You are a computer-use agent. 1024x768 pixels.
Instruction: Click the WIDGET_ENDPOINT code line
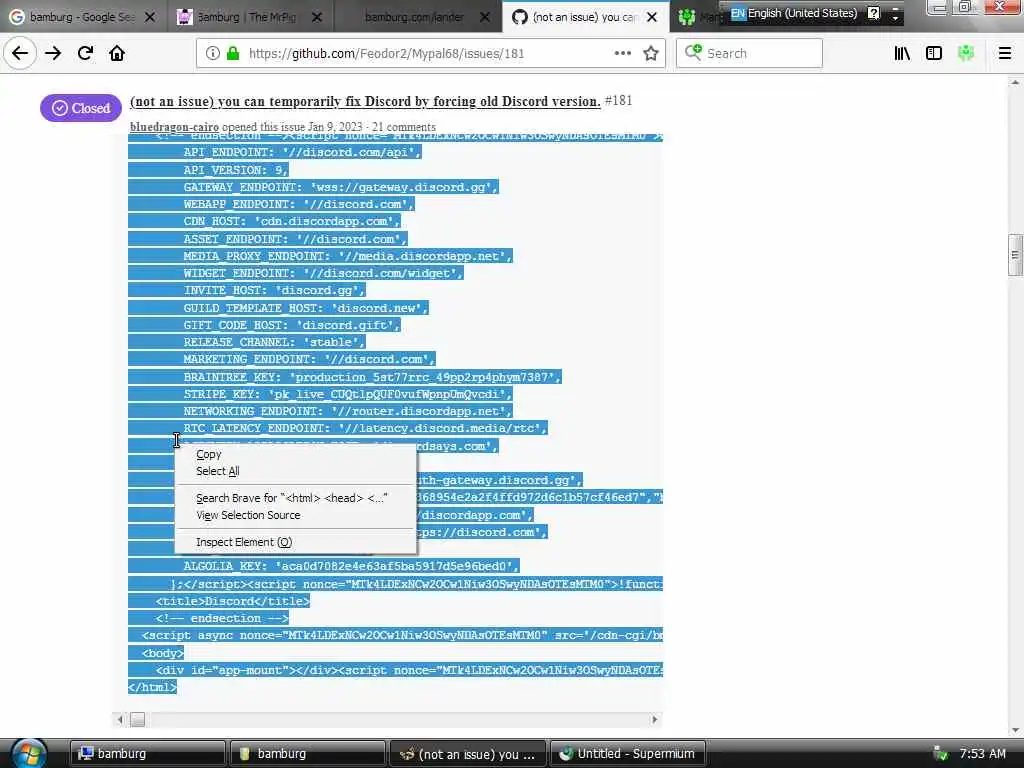coord(323,273)
